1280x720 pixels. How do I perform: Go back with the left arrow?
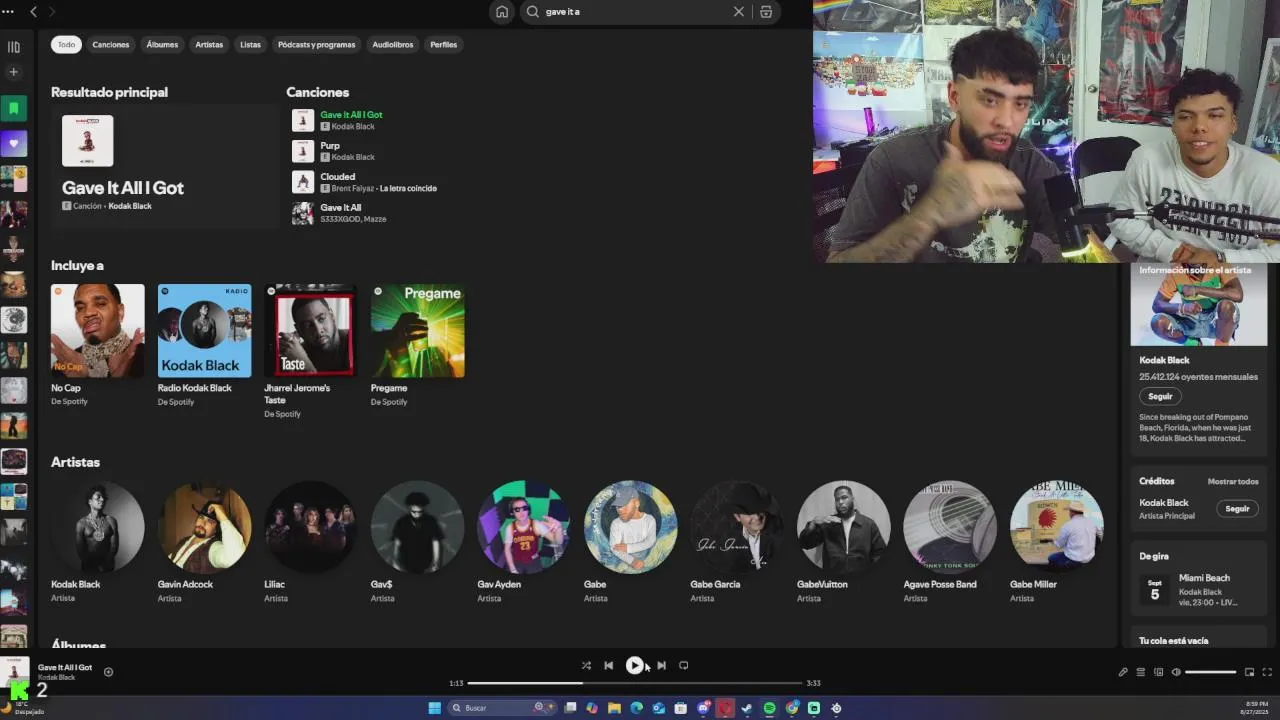coord(33,12)
